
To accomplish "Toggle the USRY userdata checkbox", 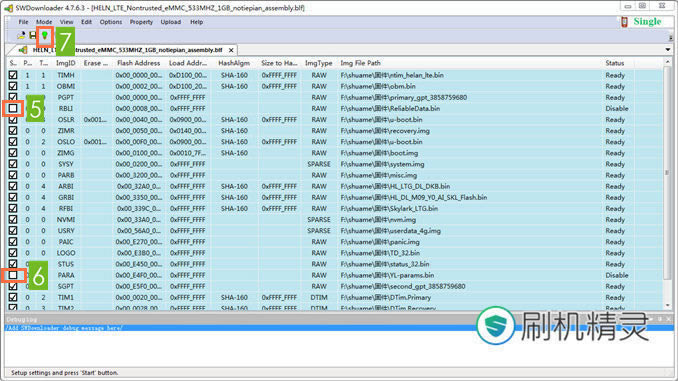I will point(13,231).
